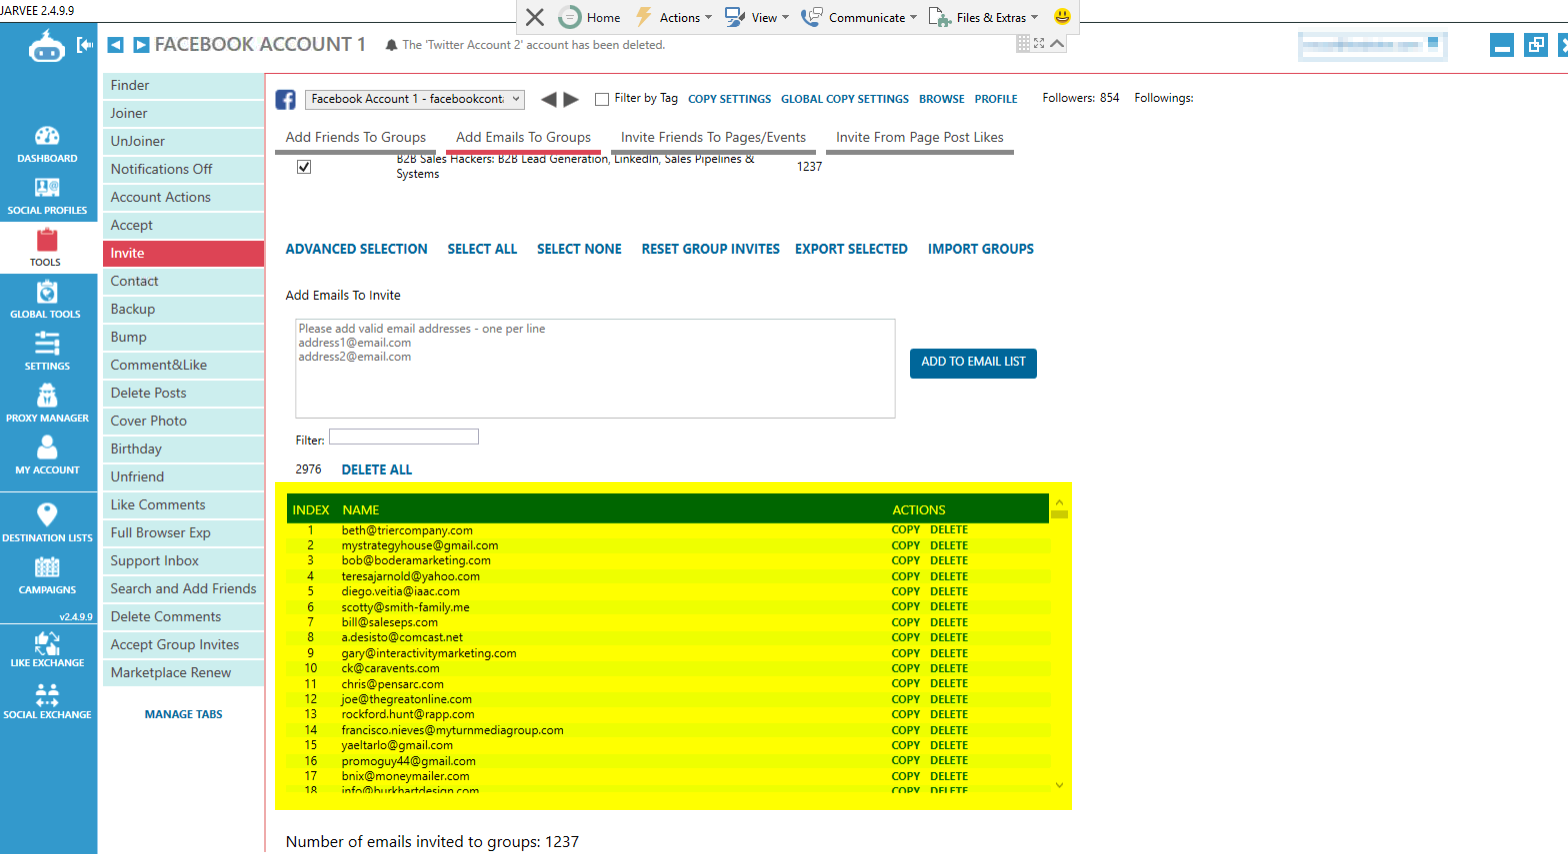
Task: Open Comment&Like tool
Action: pyautogui.click(x=183, y=366)
